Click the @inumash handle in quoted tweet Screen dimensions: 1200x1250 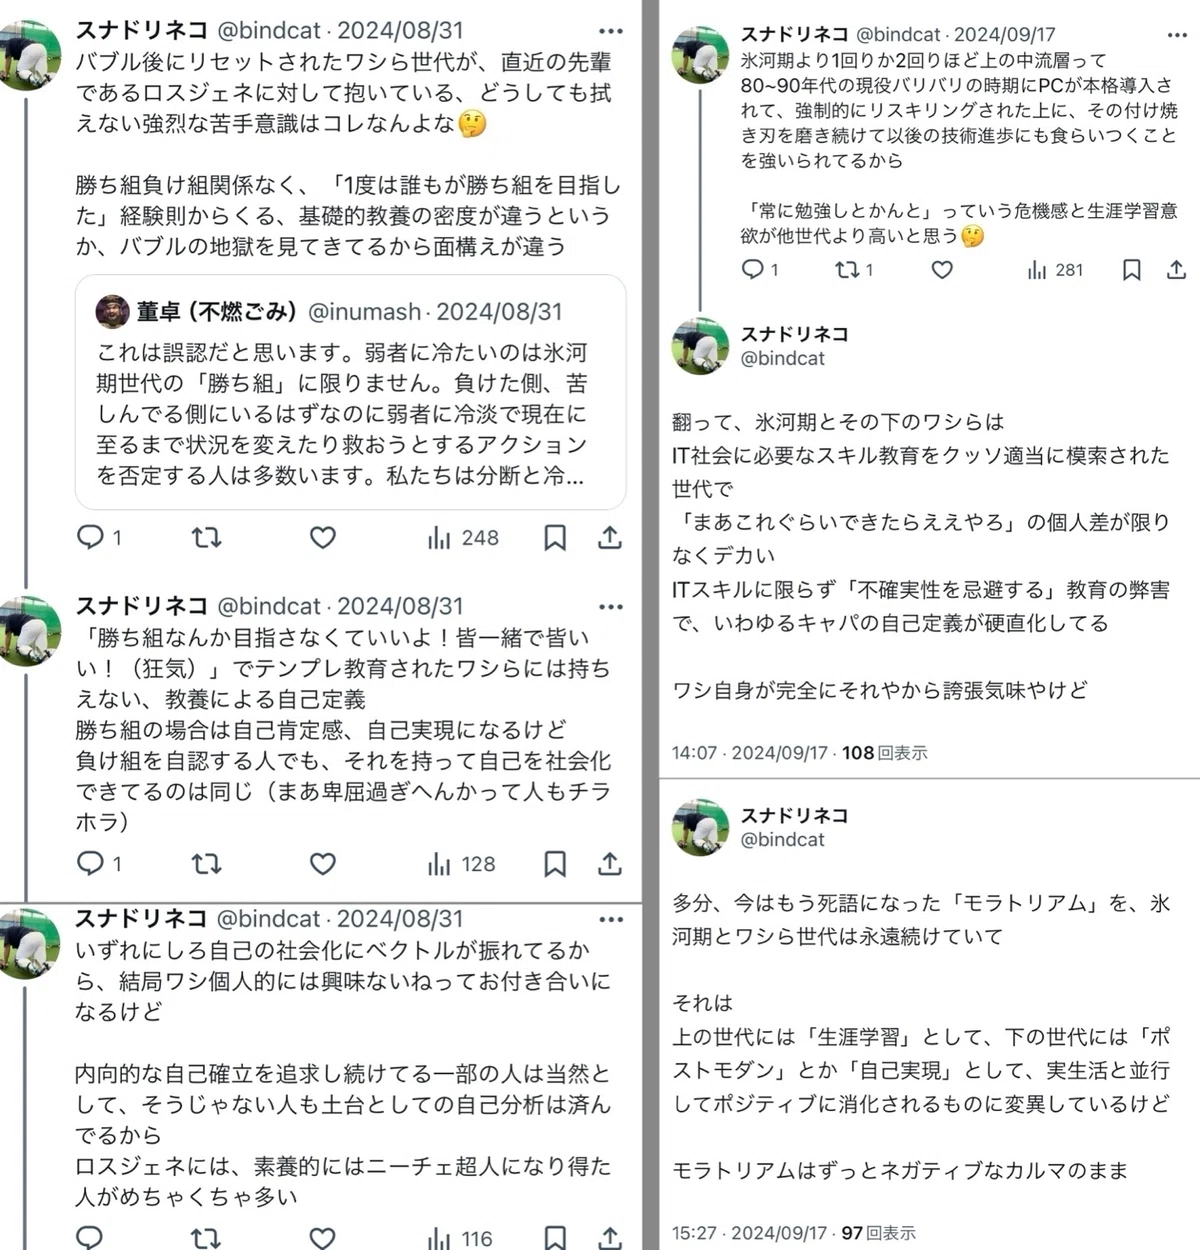(x=364, y=312)
